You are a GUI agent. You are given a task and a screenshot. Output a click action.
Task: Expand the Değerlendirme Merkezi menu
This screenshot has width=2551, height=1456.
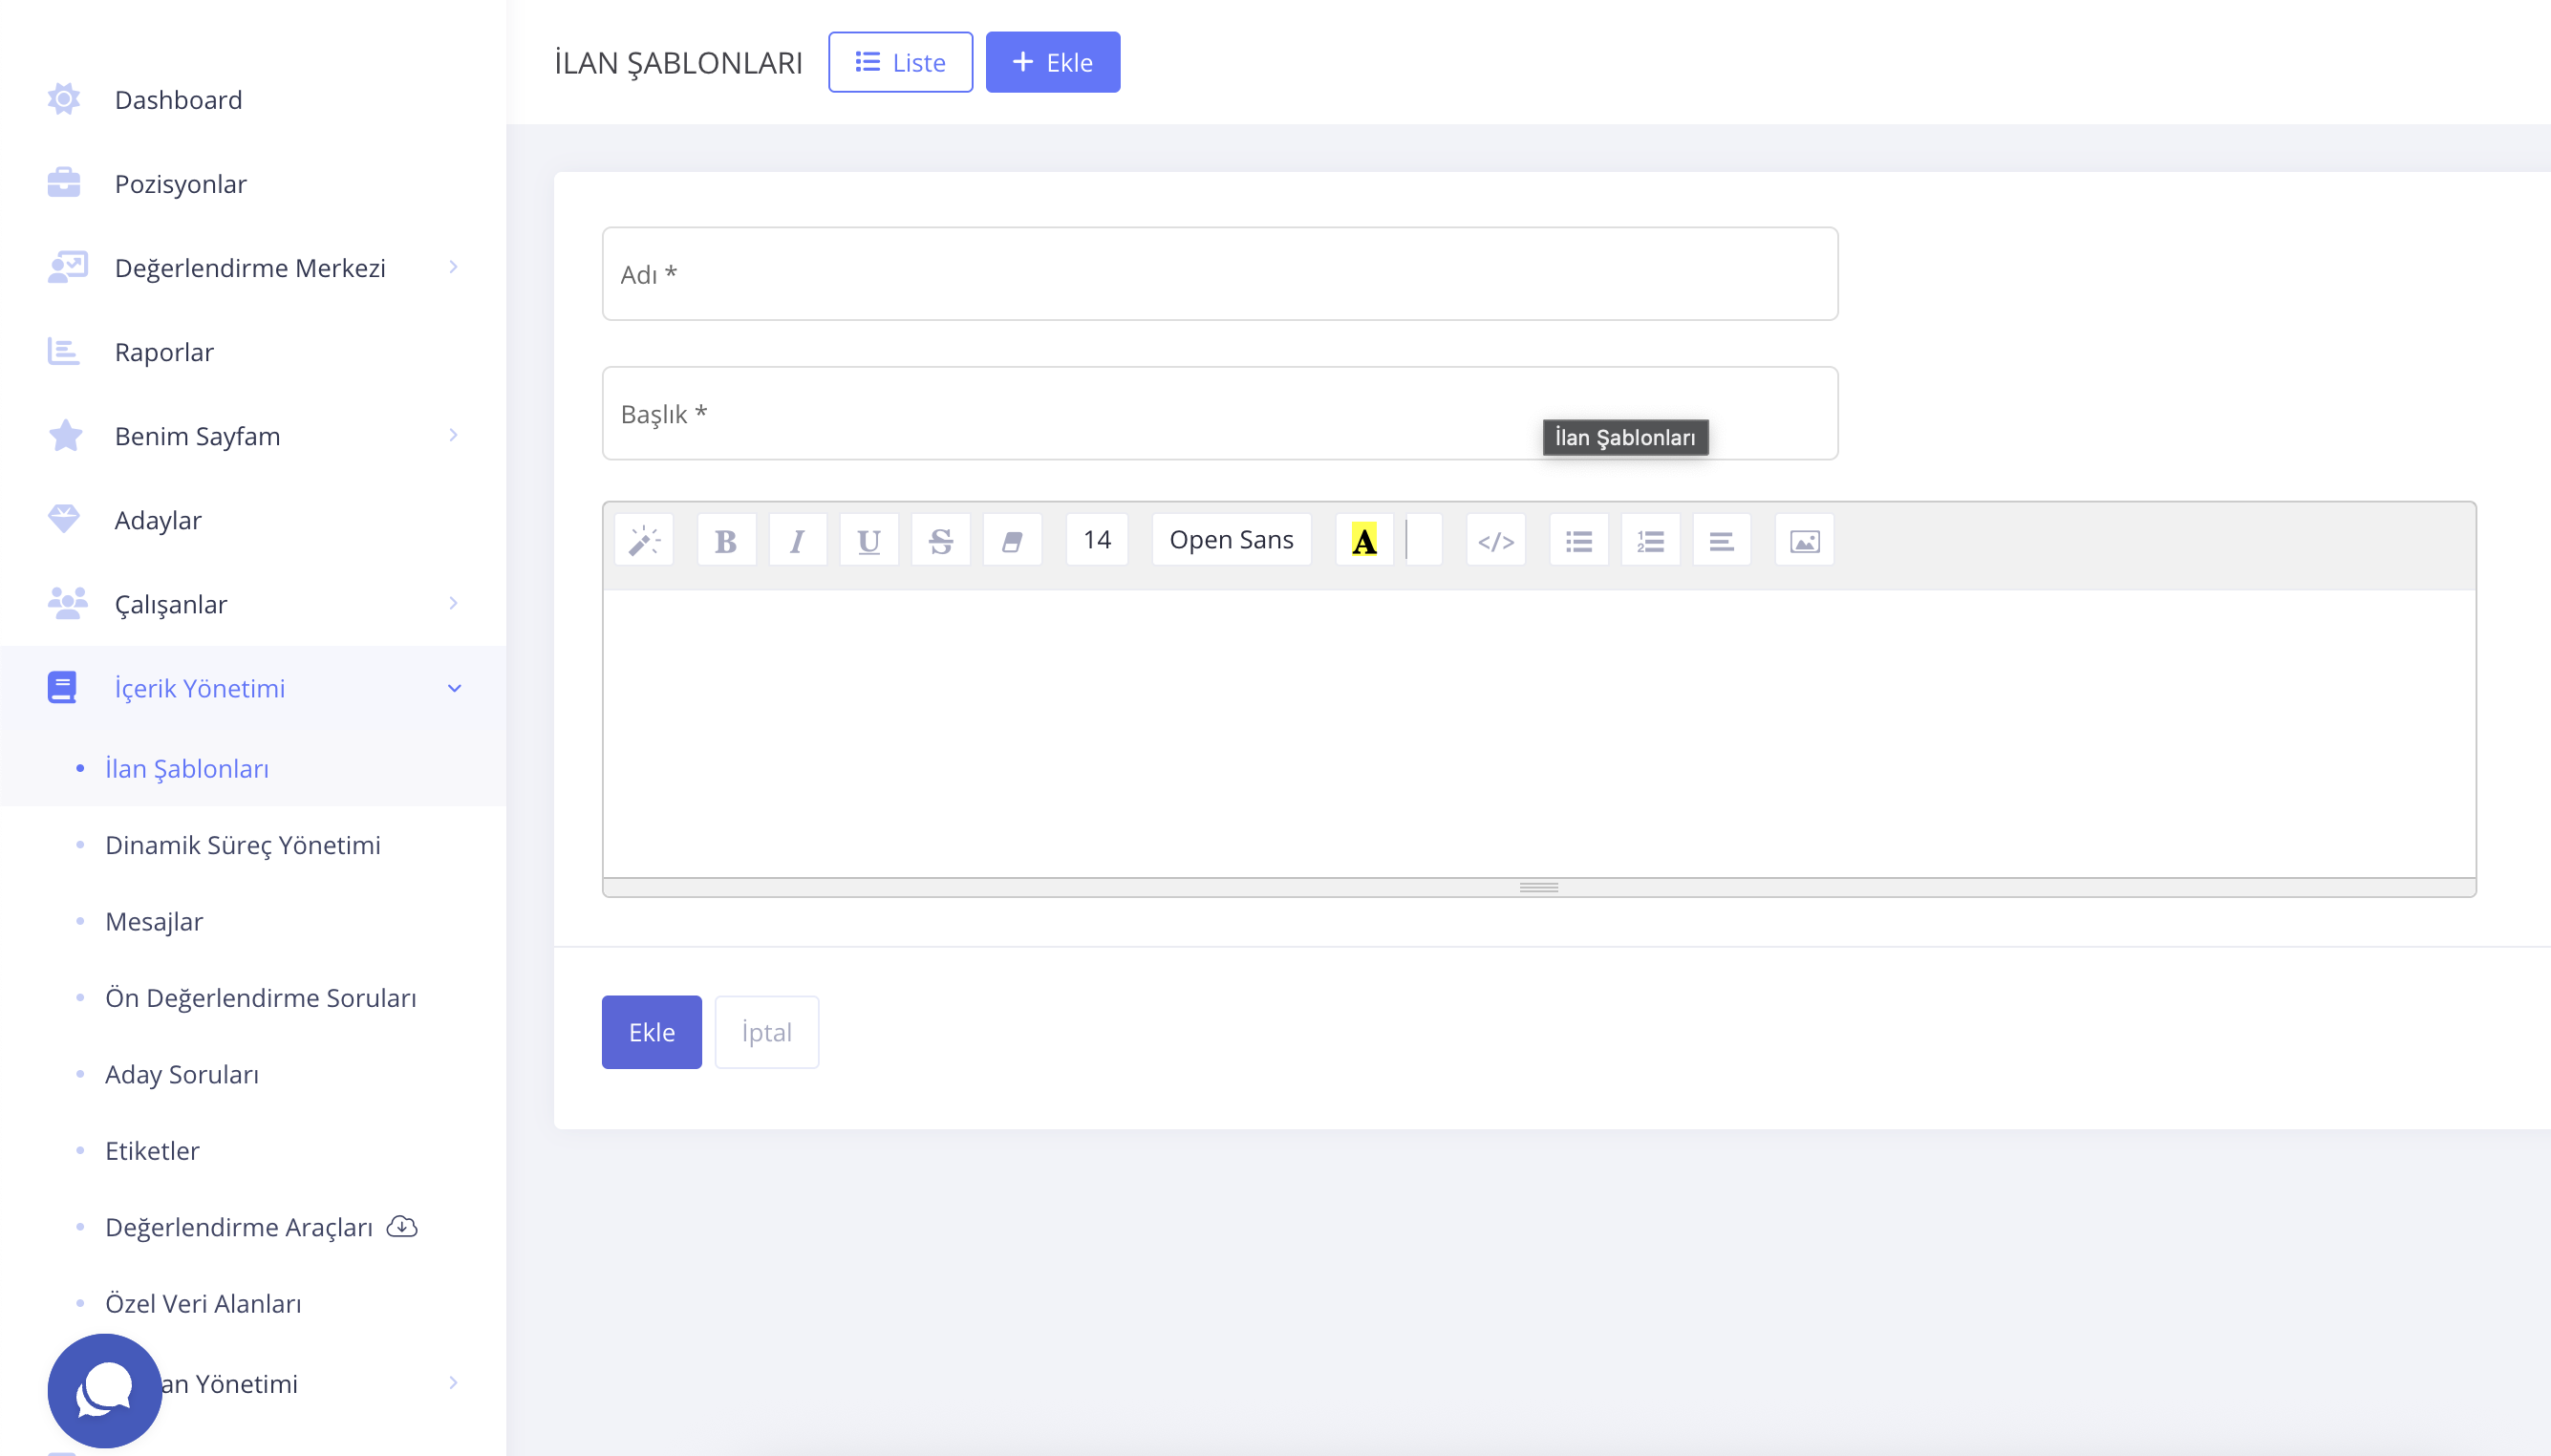click(250, 268)
